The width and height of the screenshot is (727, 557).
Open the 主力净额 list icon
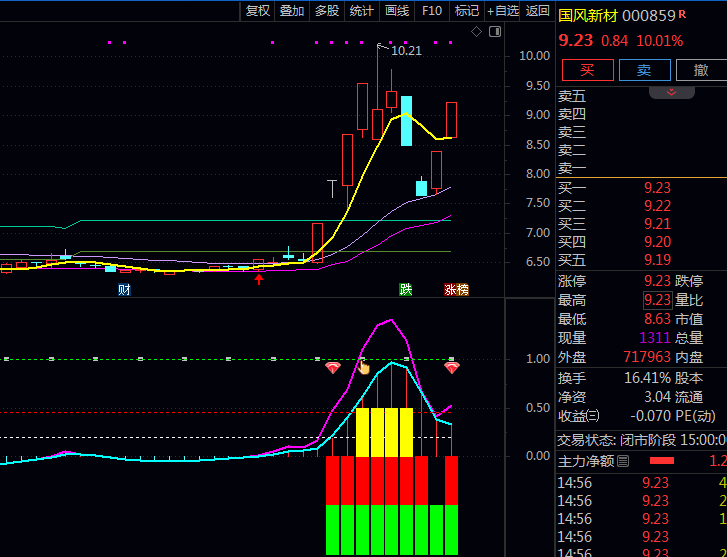click(x=623, y=461)
